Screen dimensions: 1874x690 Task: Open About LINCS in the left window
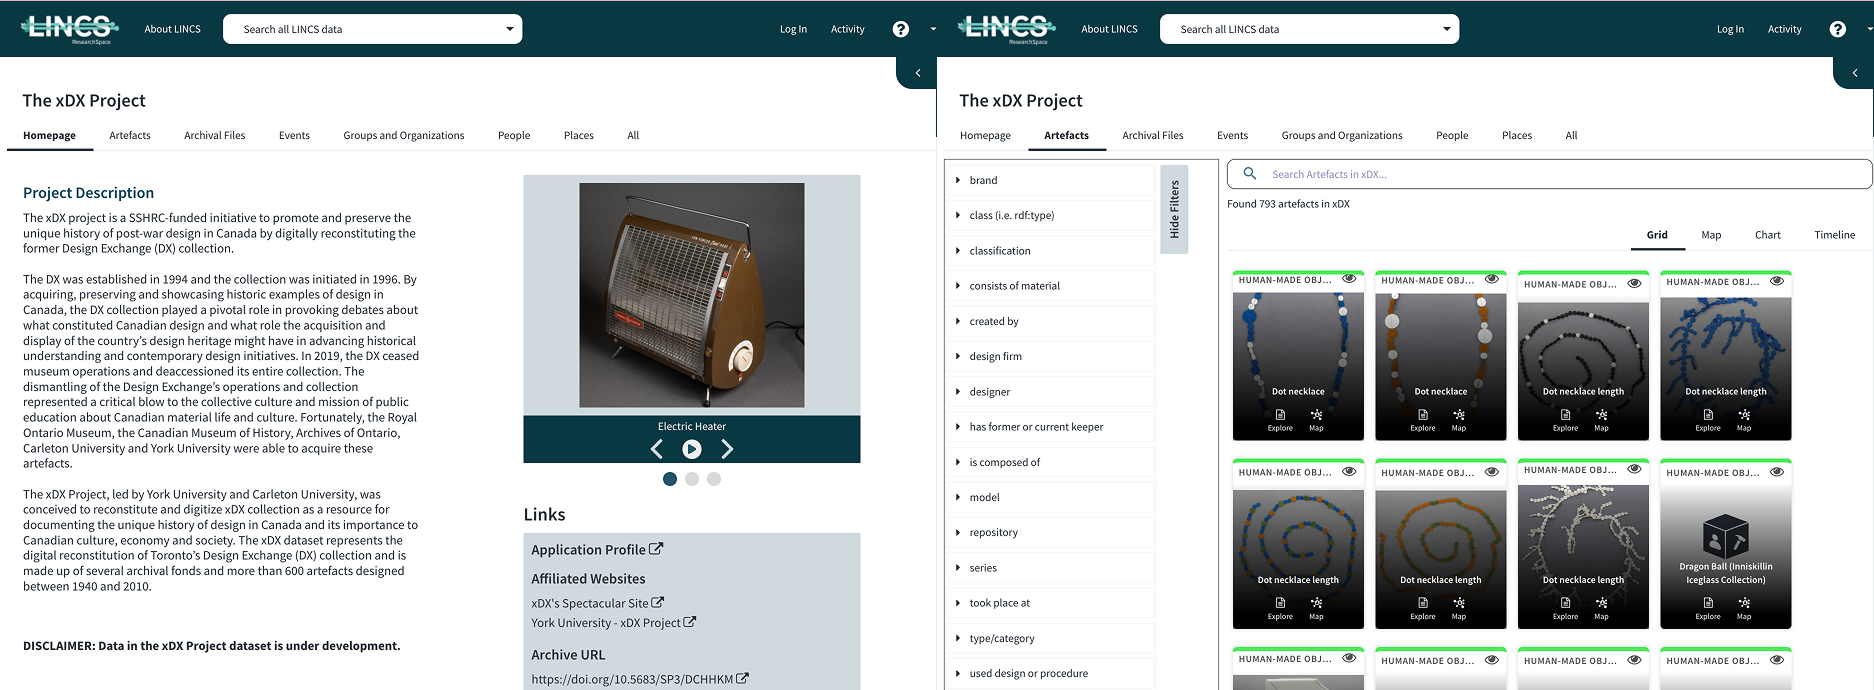pos(172,29)
